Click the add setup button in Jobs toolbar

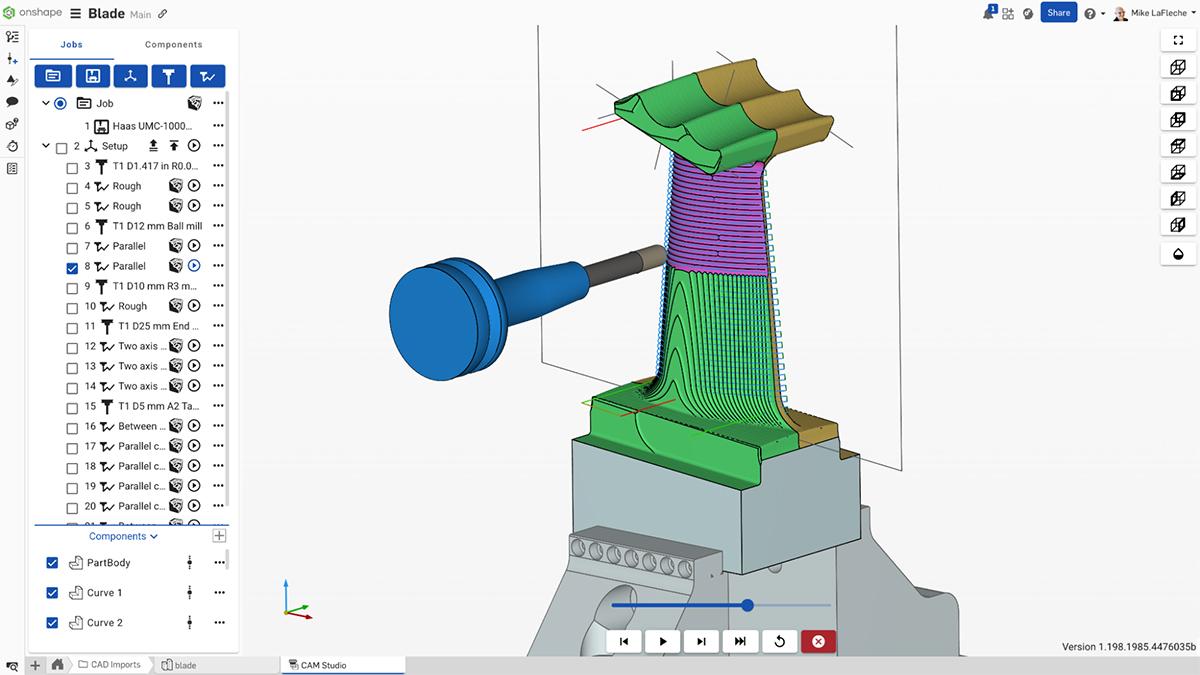(x=130, y=76)
